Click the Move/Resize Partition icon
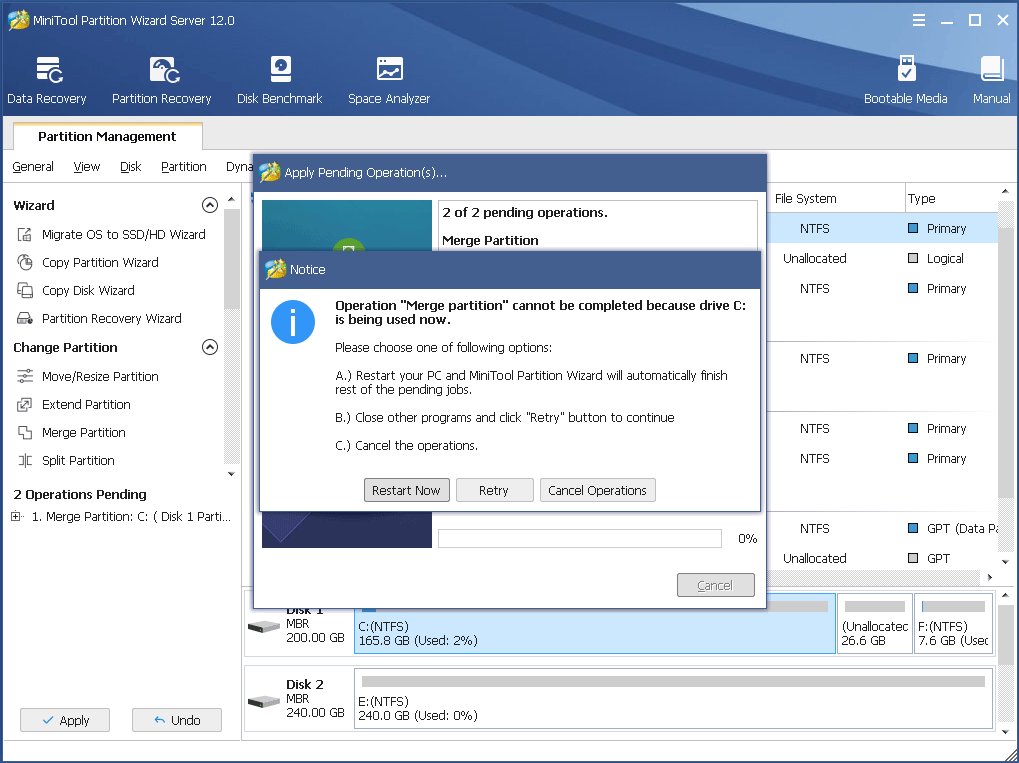Screen dimensions: 1019x763 pos(25,376)
